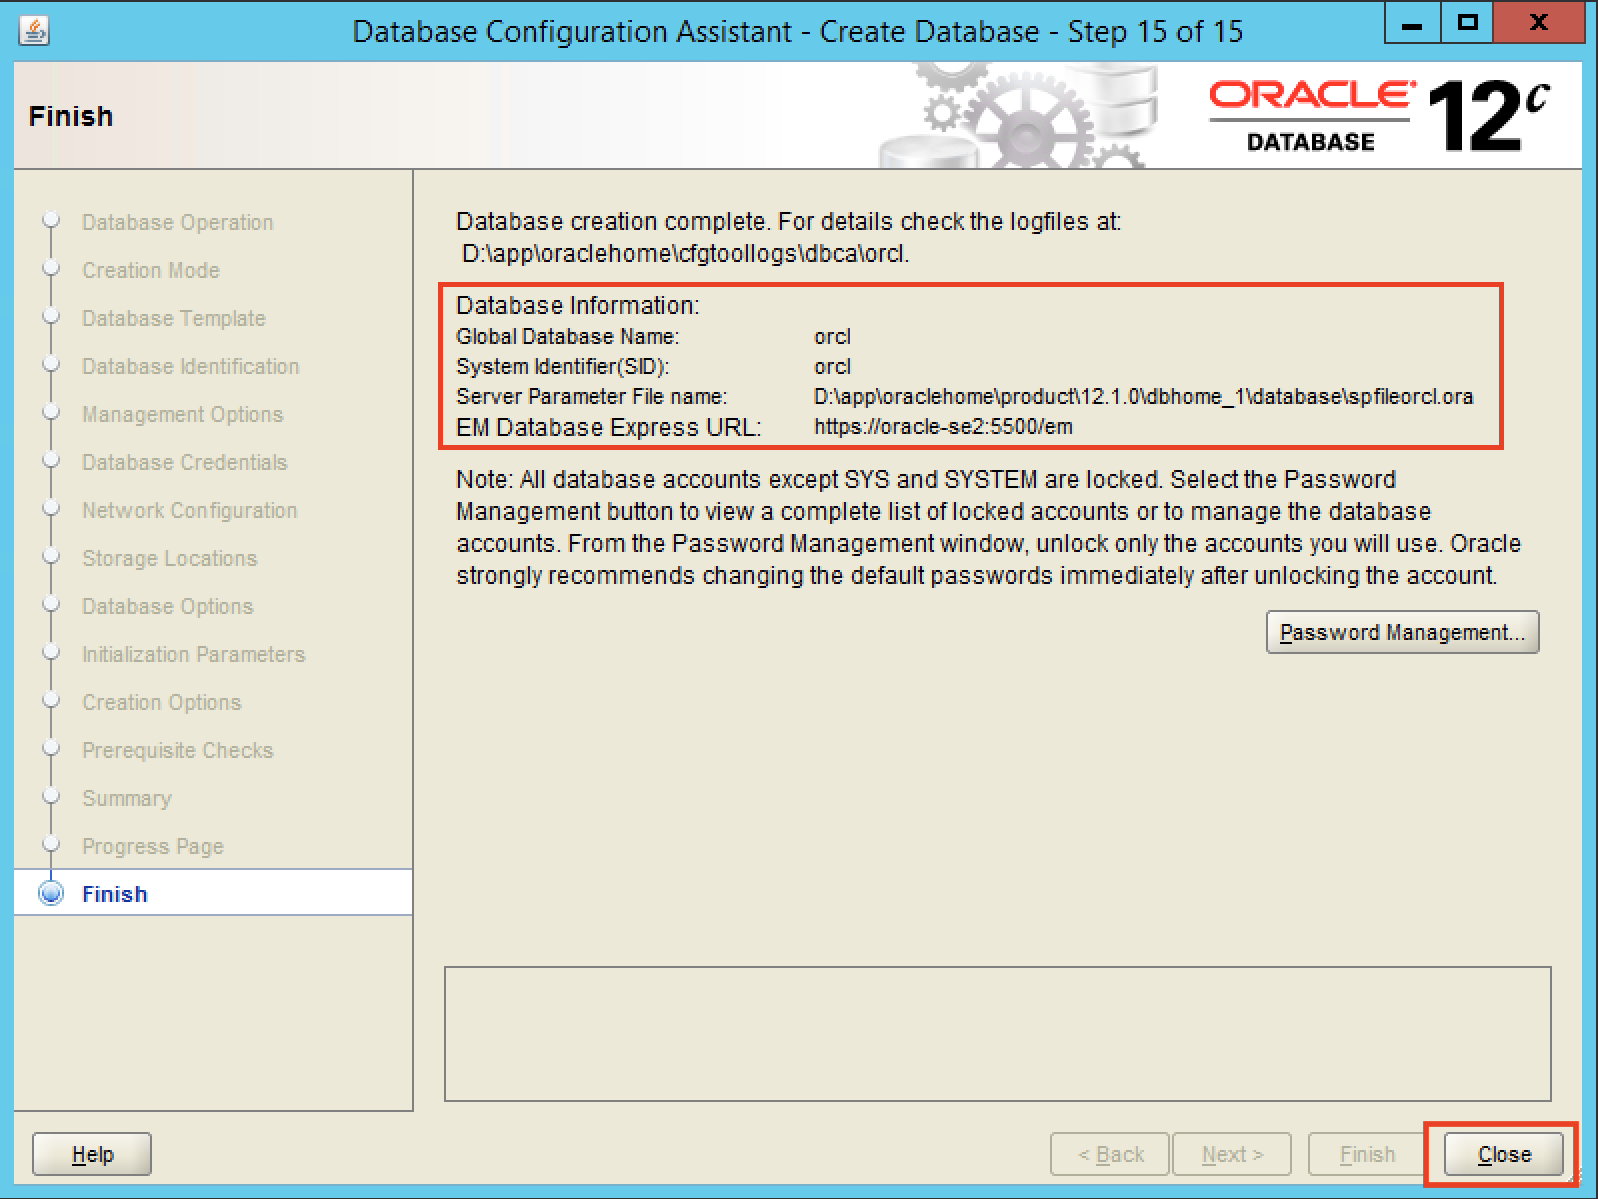1598x1199 pixels.
Task: Maximize the Database Configuration Assistant window
Action: 1467,24
